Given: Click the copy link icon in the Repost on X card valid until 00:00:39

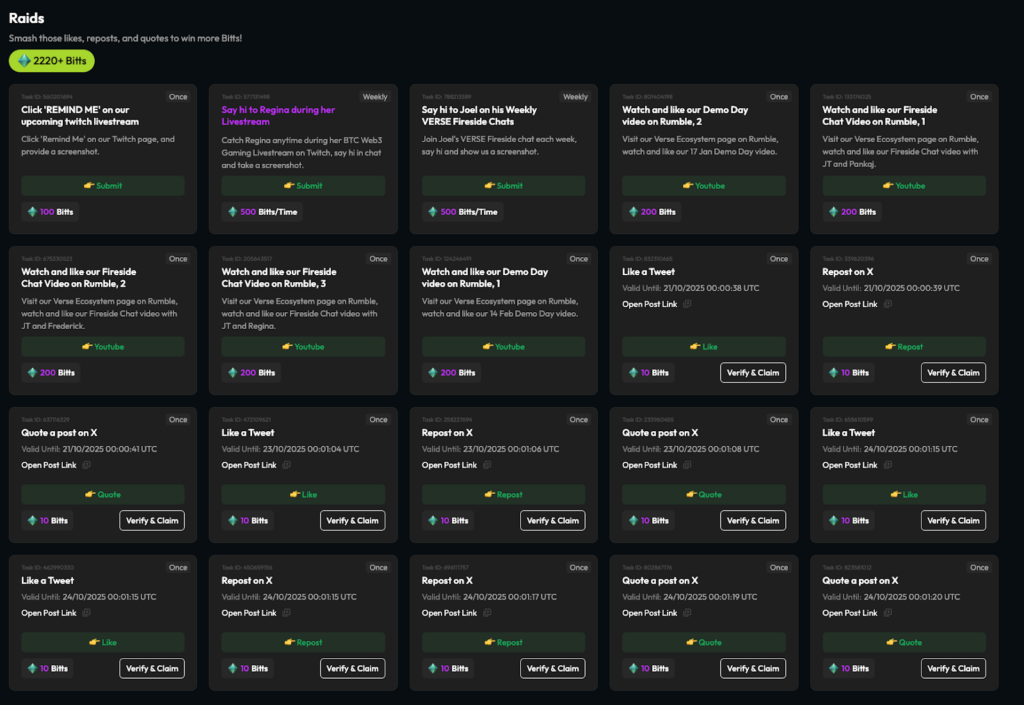Looking at the screenshot, I should [x=887, y=304].
